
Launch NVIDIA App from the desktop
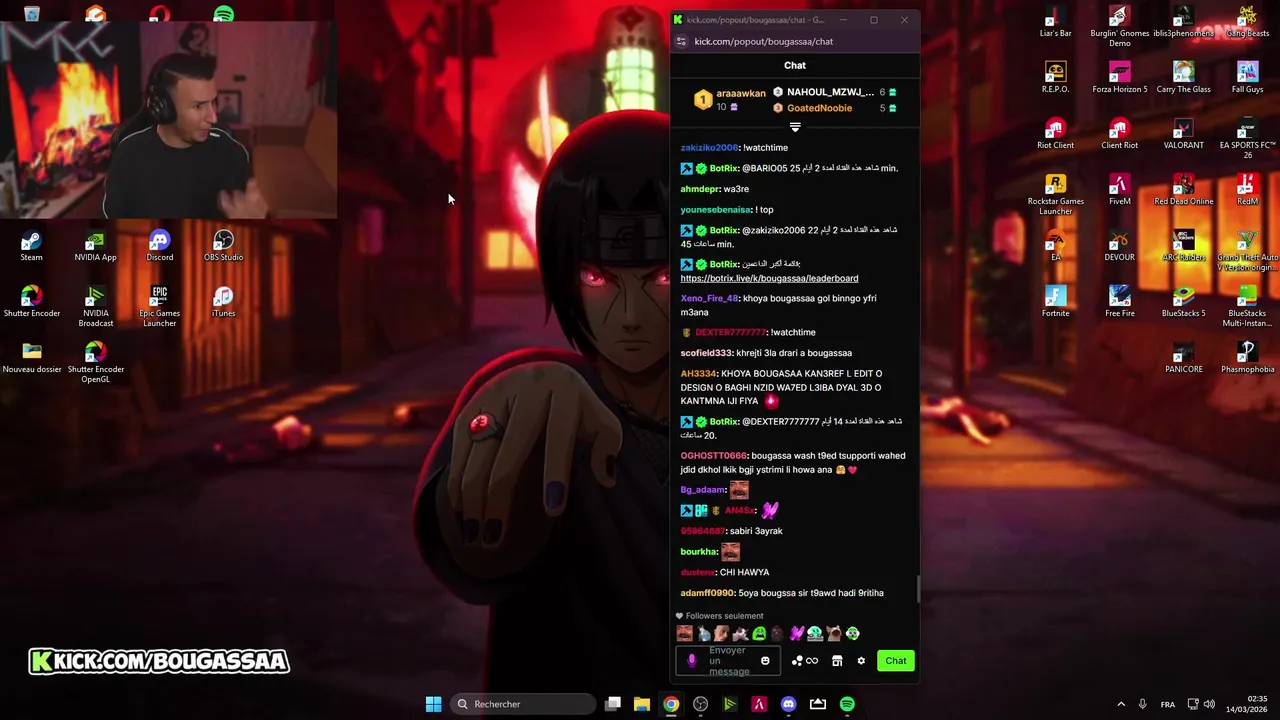[95, 246]
